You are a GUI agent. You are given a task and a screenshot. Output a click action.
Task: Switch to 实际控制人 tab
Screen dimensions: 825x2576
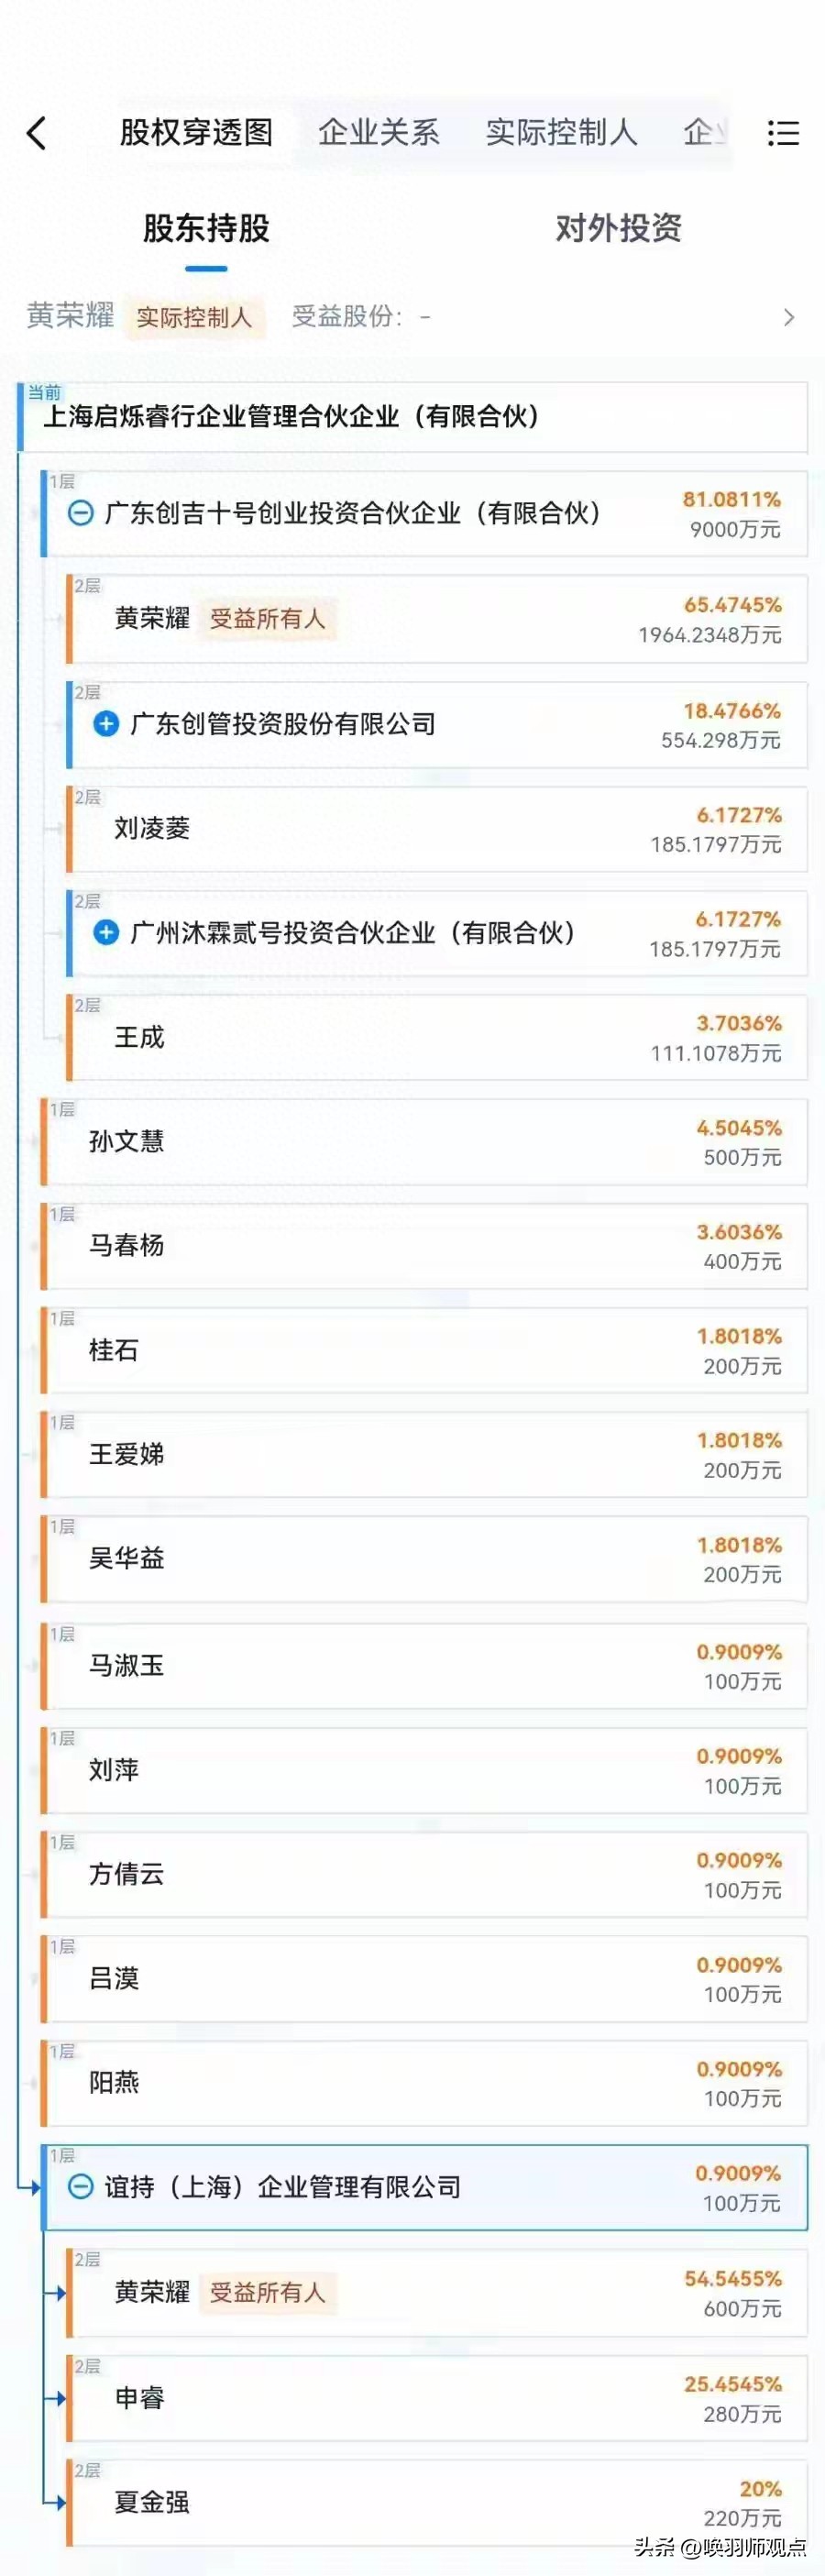click(561, 132)
